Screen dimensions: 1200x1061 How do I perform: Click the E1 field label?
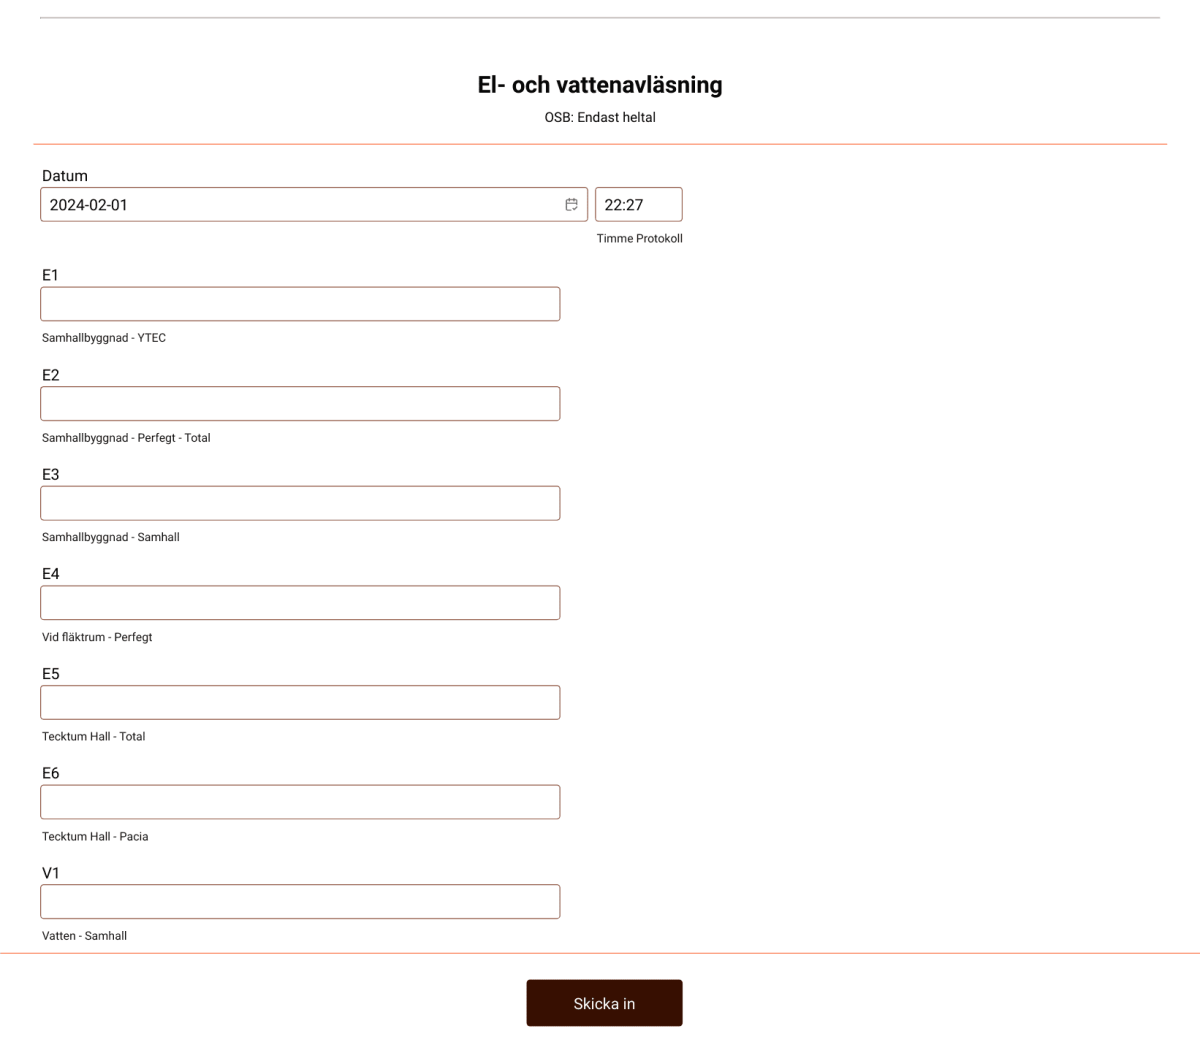[50, 275]
